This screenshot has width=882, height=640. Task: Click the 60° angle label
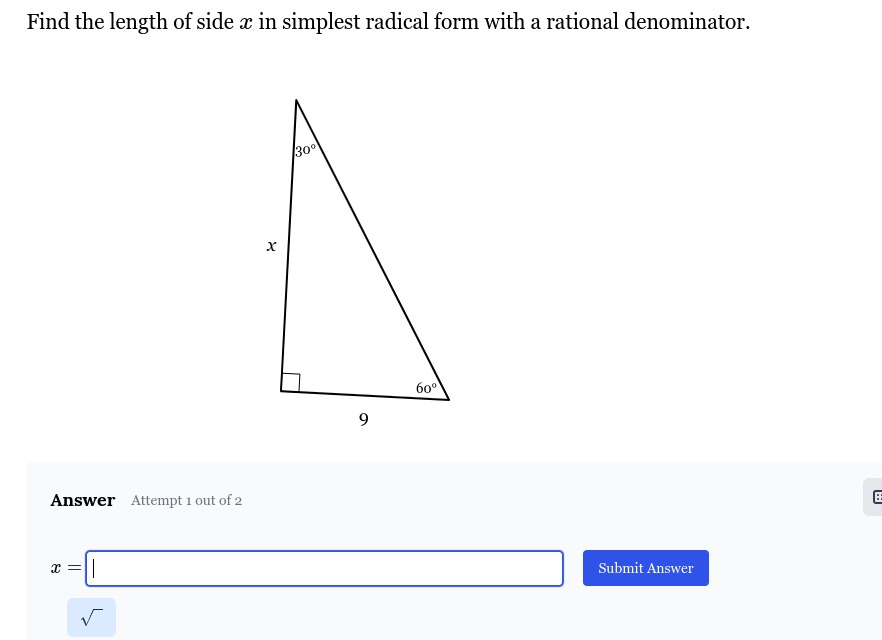(x=426, y=388)
